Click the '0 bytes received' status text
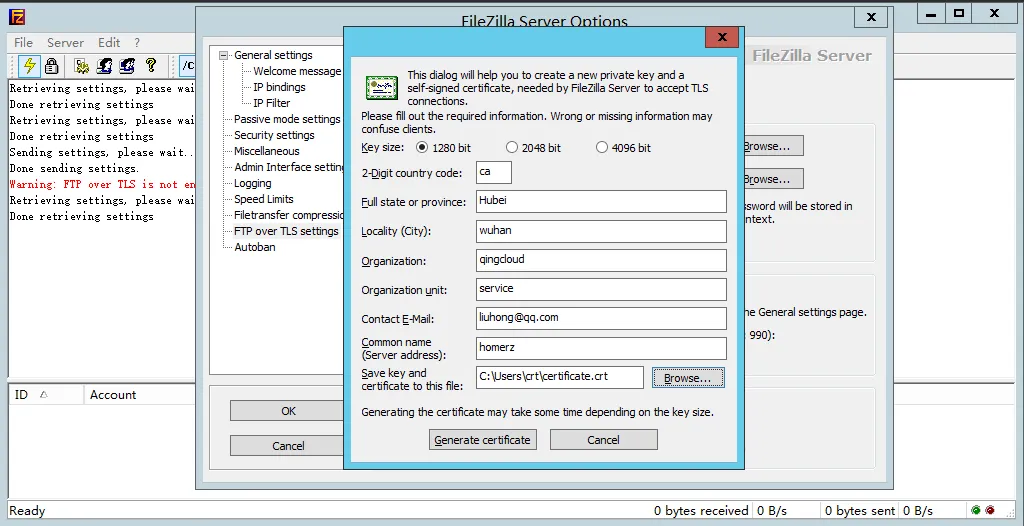 click(x=701, y=511)
